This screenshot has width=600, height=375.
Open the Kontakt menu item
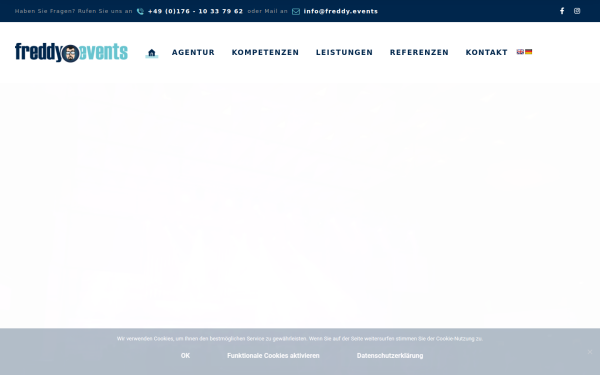486,52
